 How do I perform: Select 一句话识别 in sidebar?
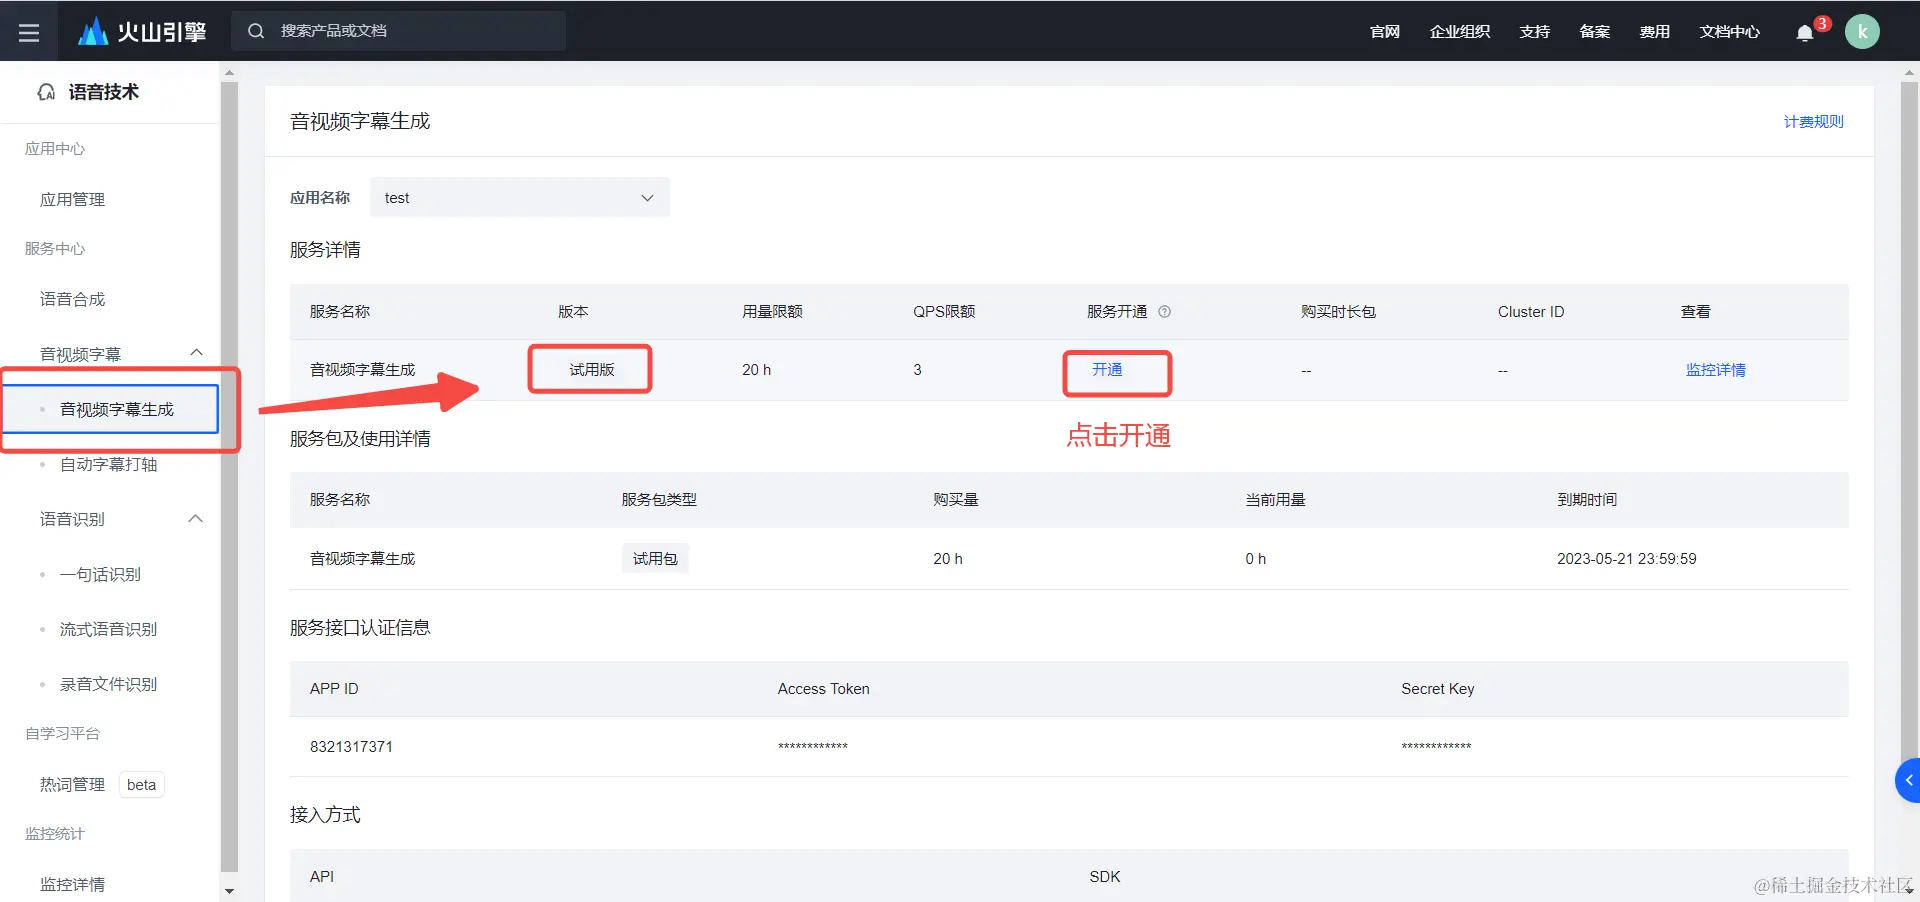[100, 574]
